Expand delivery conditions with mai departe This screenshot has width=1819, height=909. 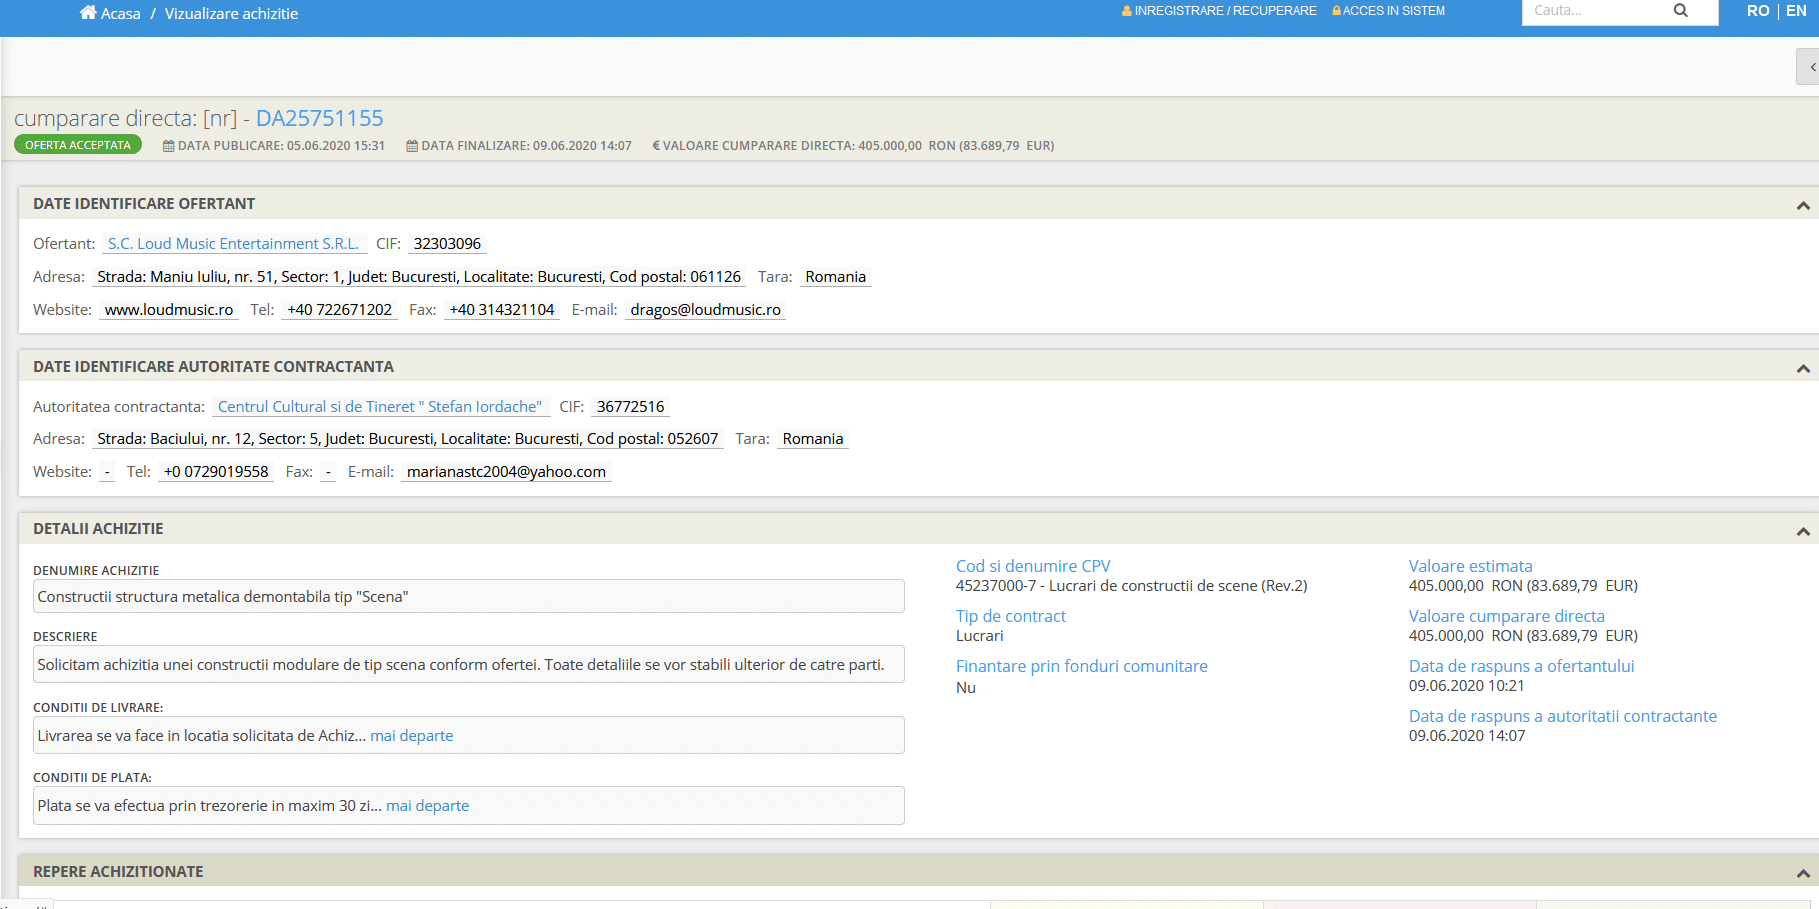coord(411,736)
